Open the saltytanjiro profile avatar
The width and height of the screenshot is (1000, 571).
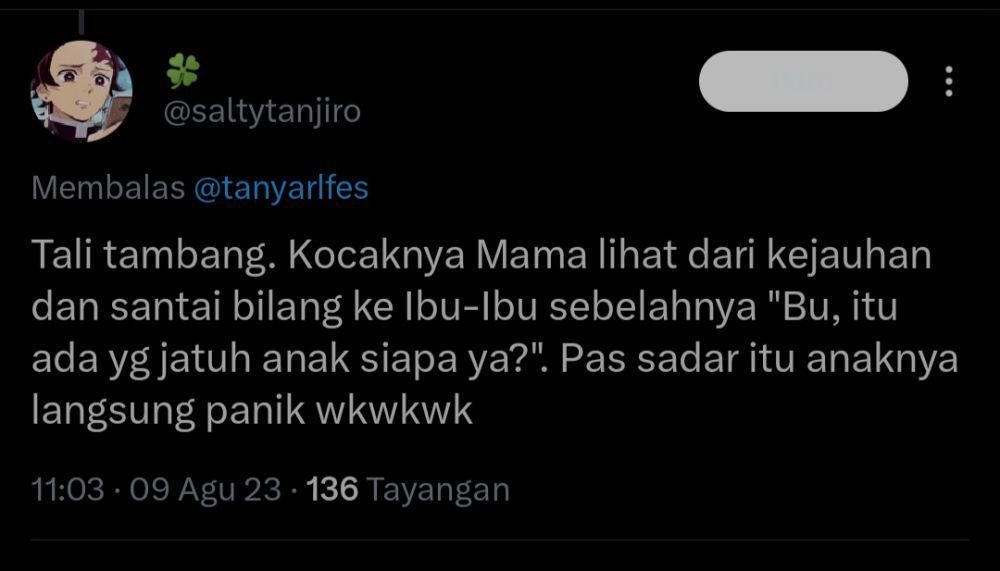tap(82, 91)
